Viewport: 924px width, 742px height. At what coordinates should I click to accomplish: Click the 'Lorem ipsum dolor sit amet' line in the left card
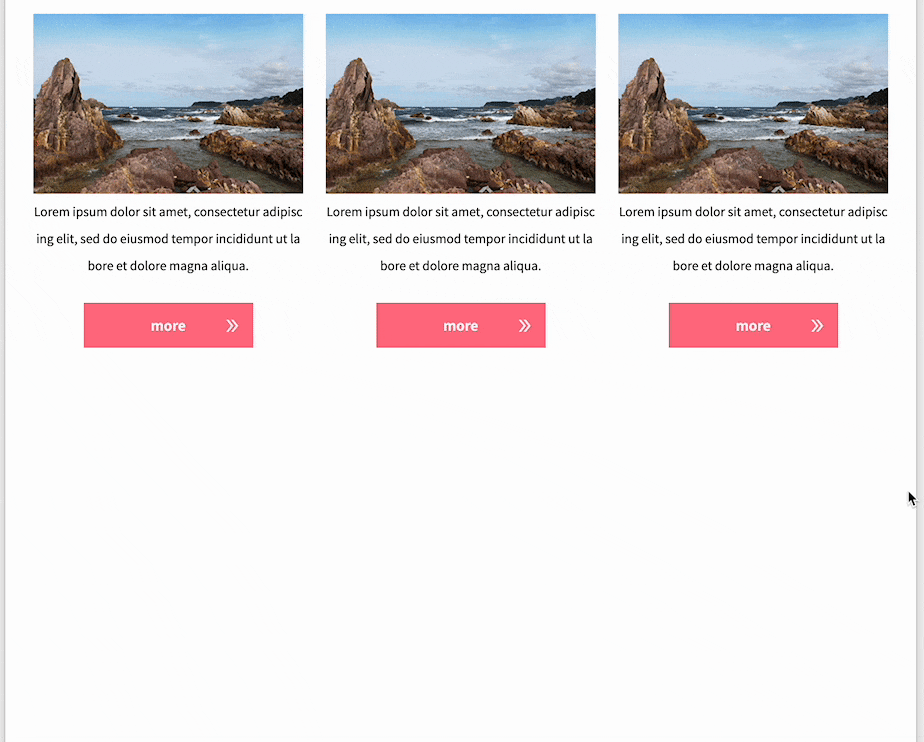tap(169, 212)
